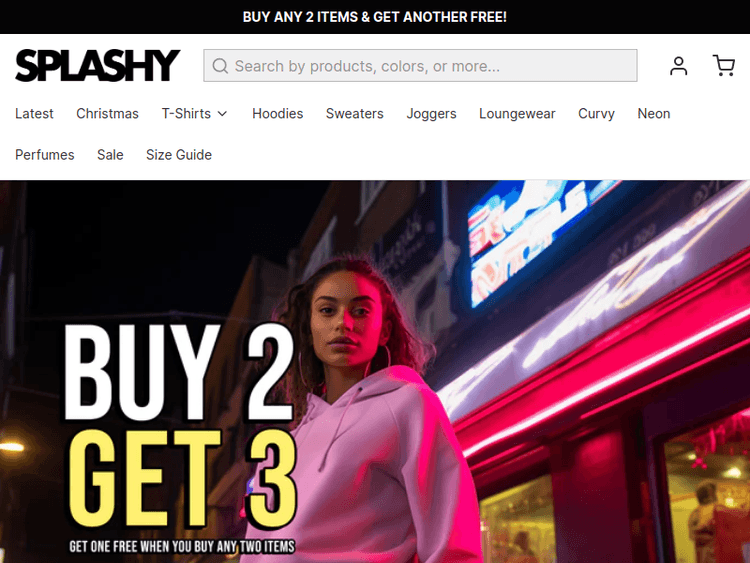Go to the Curvy collection

[596, 114]
